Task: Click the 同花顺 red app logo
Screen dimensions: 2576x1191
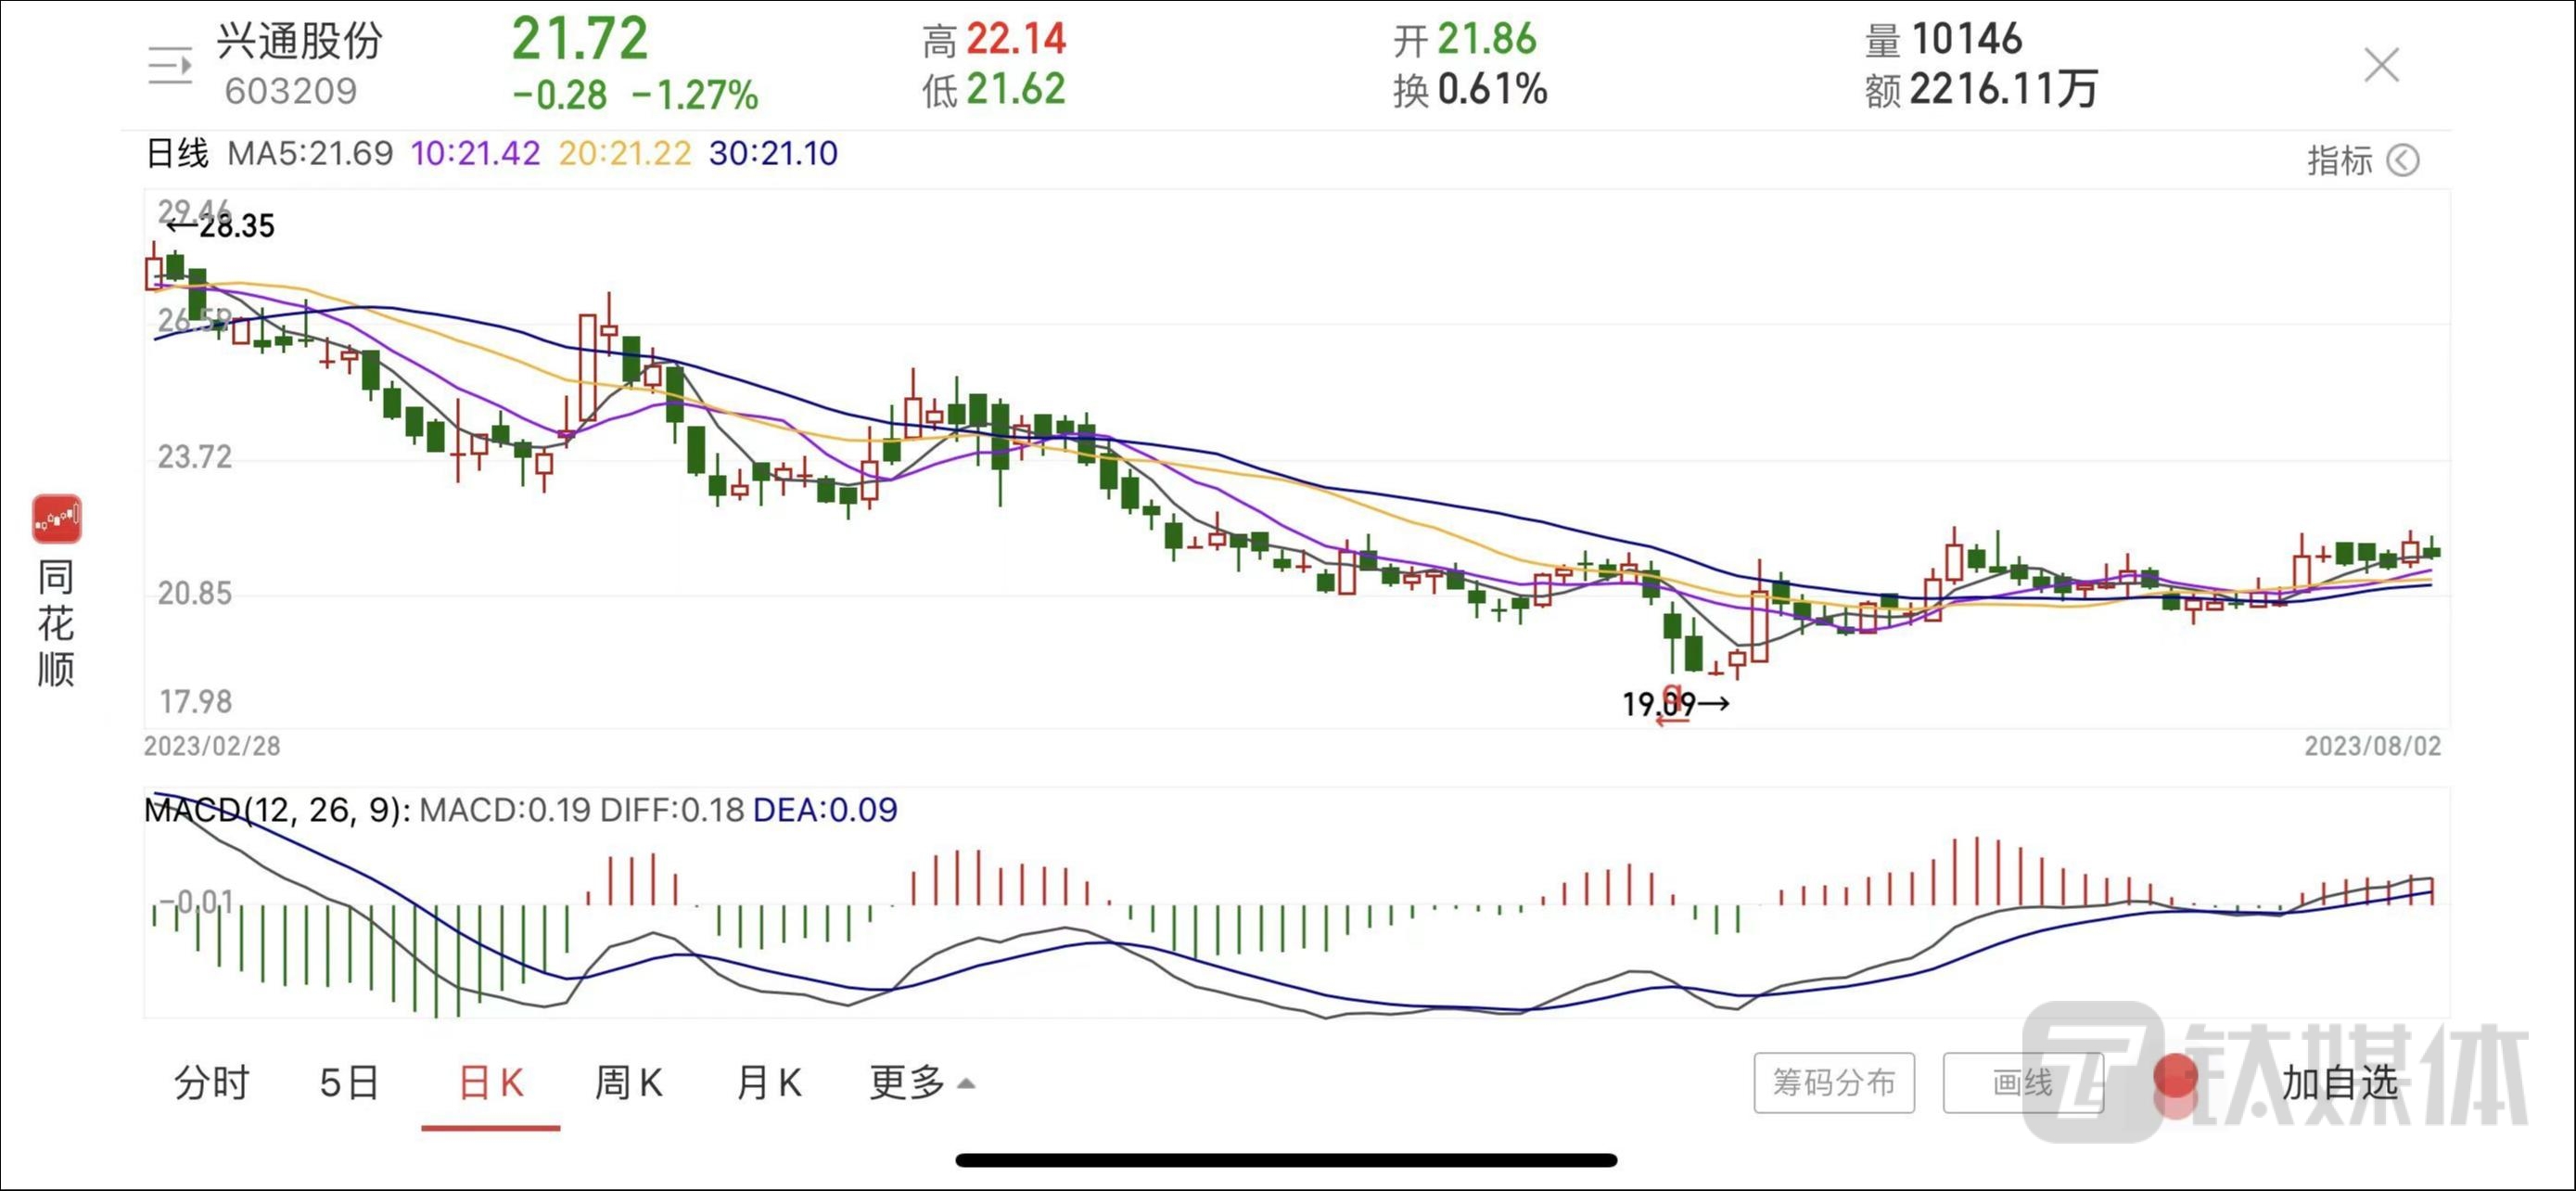Action: click(x=56, y=518)
